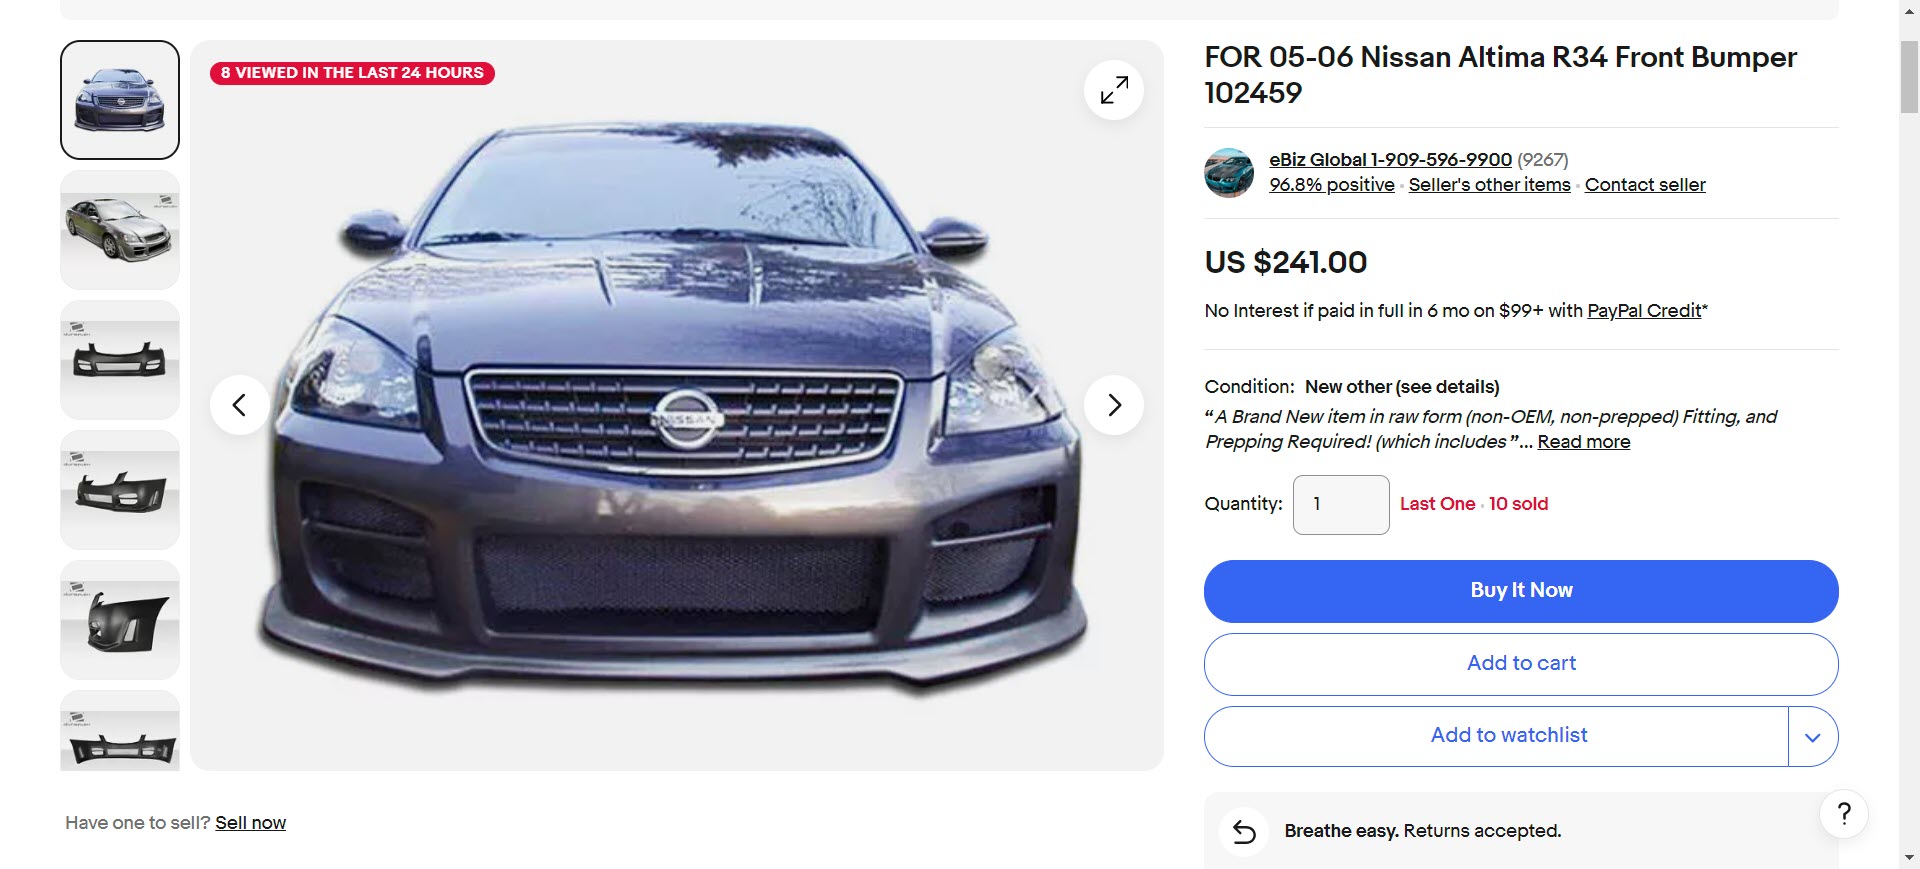Screen dimensions: 1920x869
Task: Open the Contact seller link
Action: (1645, 185)
